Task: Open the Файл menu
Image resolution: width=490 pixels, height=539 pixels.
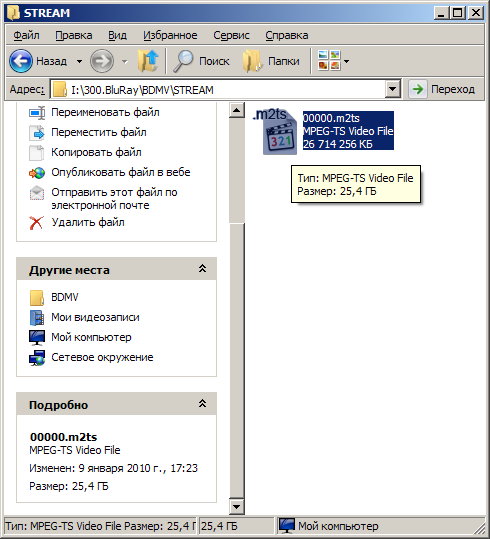Action: coord(26,35)
